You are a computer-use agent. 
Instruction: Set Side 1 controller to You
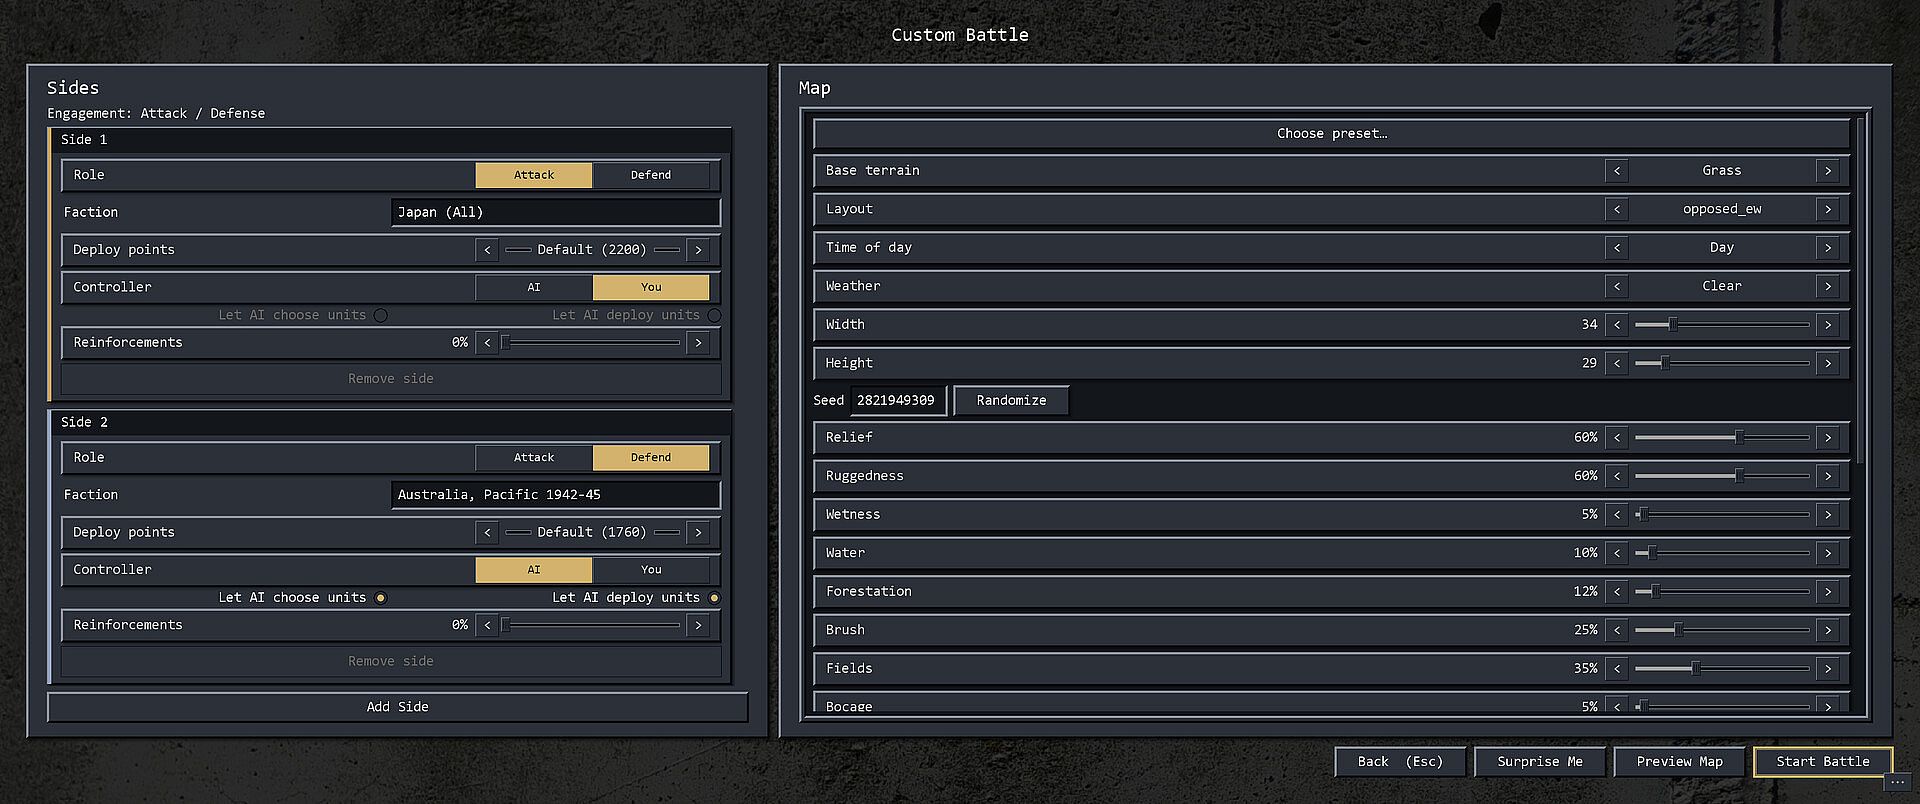(651, 287)
